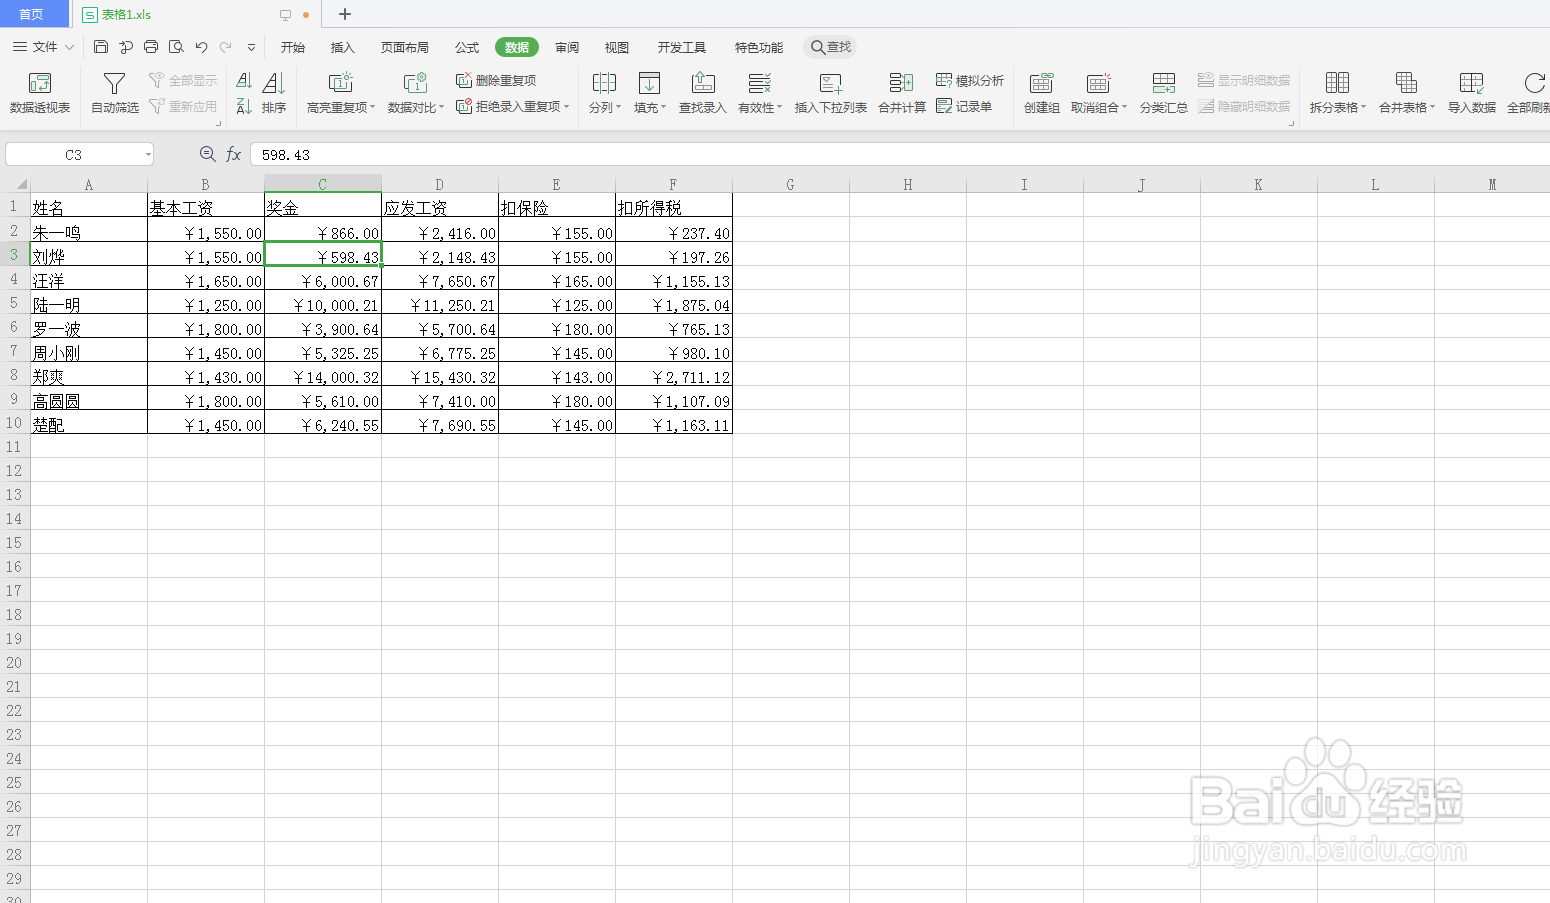Screen dimensions: 1550x903
Task: Undo the last action
Action: [201, 47]
